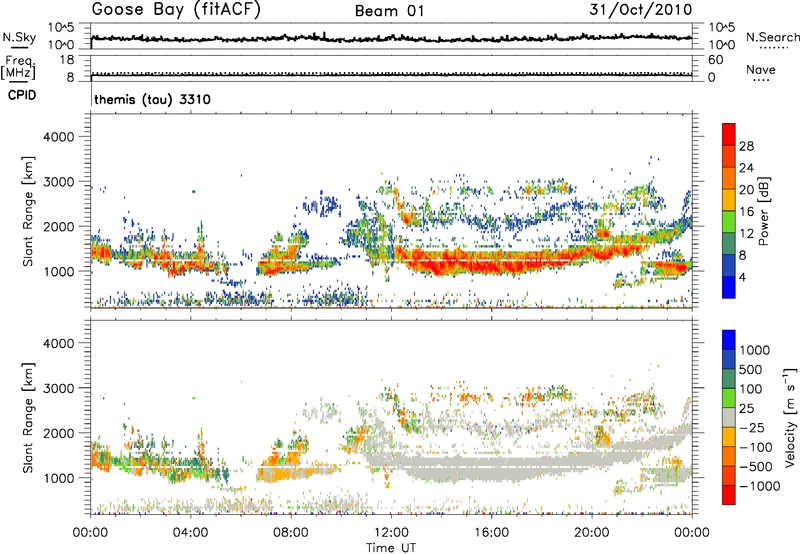Click the "28" power colorbar label
The height and width of the screenshot is (554, 800).
click(x=746, y=146)
